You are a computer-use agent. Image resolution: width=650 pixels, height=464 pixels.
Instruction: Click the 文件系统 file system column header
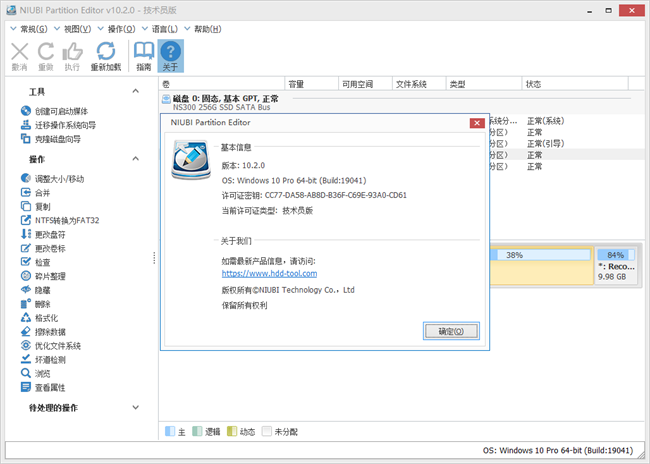click(419, 84)
